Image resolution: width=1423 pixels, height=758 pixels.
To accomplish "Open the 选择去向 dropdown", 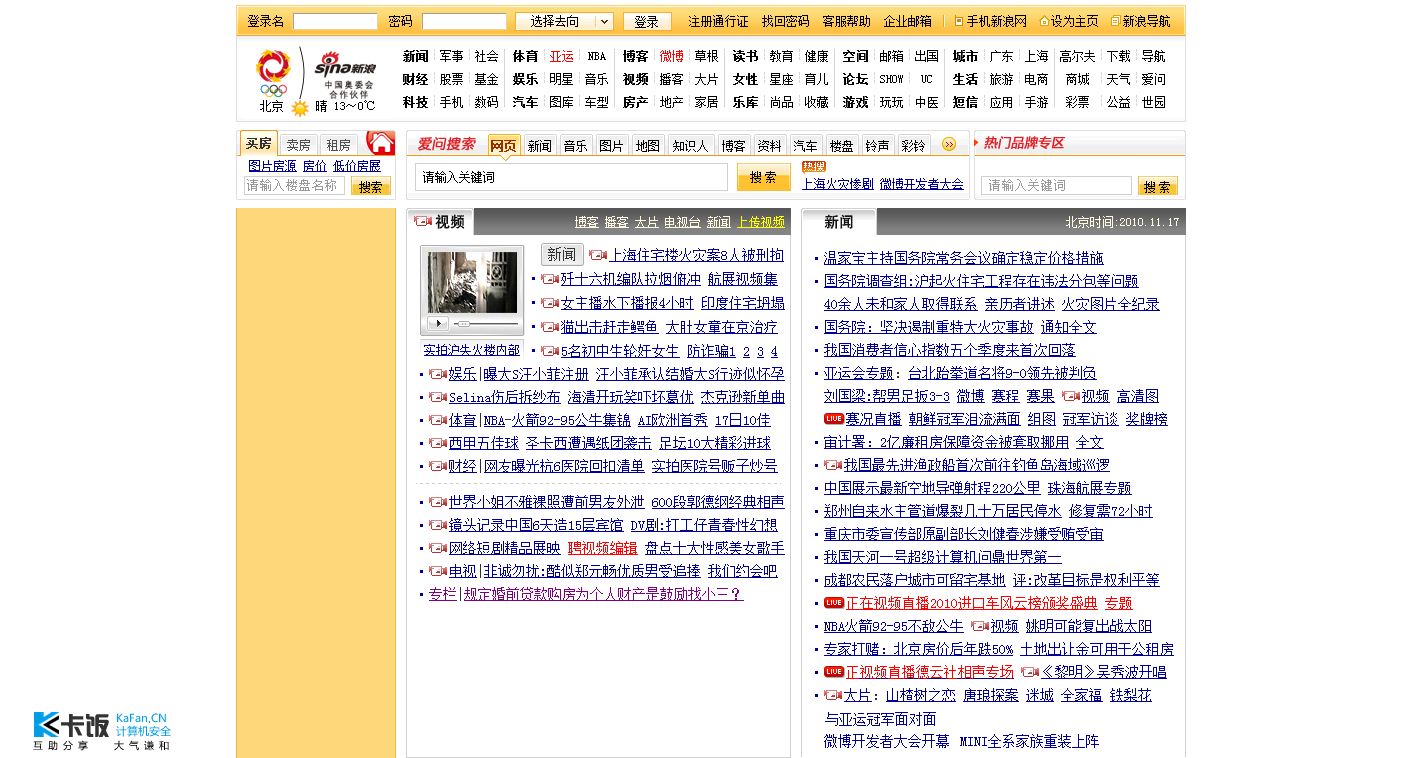I will point(564,21).
